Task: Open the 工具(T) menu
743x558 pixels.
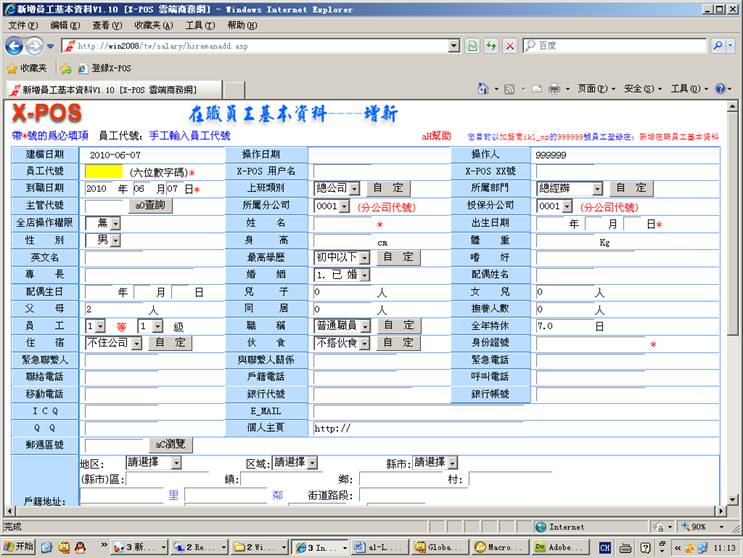Action: point(200,25)
